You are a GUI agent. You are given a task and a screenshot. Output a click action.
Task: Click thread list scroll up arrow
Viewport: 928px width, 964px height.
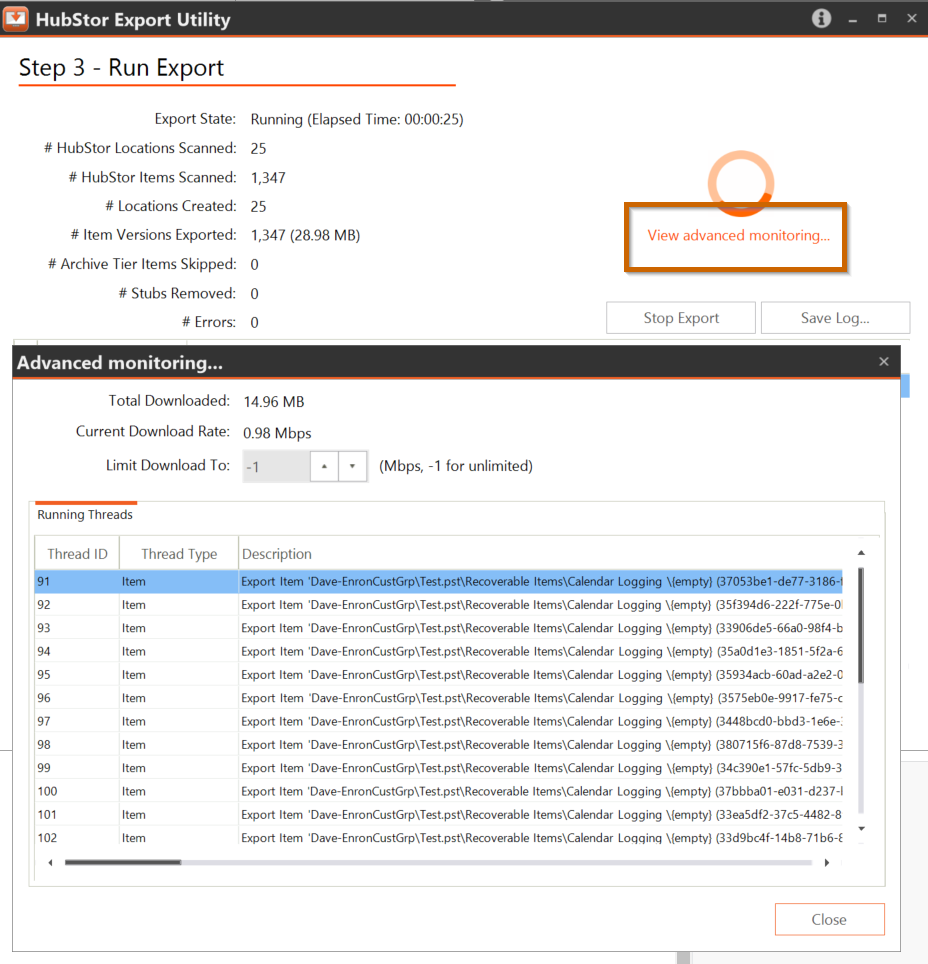(861, 553)
